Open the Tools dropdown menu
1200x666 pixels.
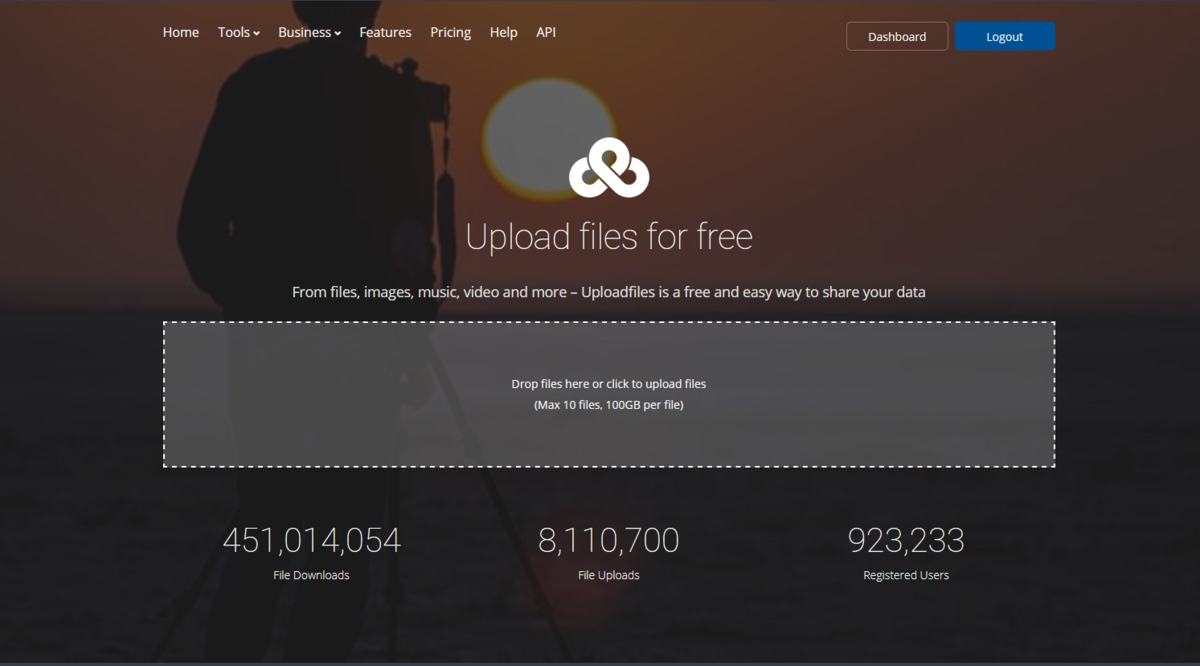click(x=234, y=32)
